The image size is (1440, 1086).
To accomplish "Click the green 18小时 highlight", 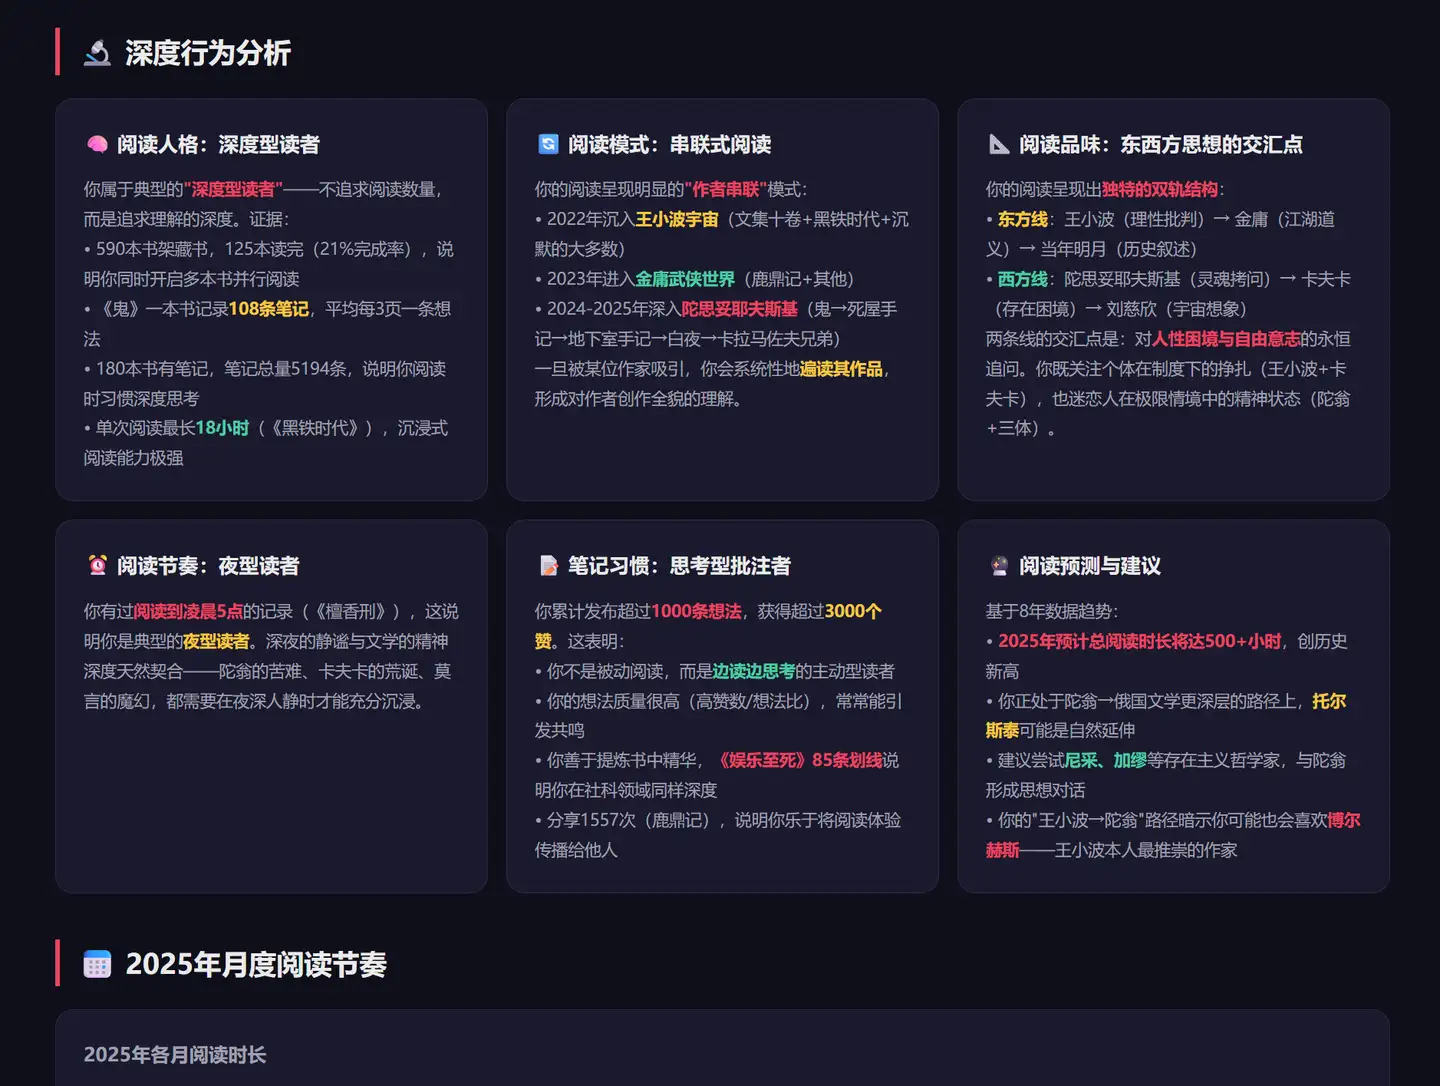I will tap(222, 428).
